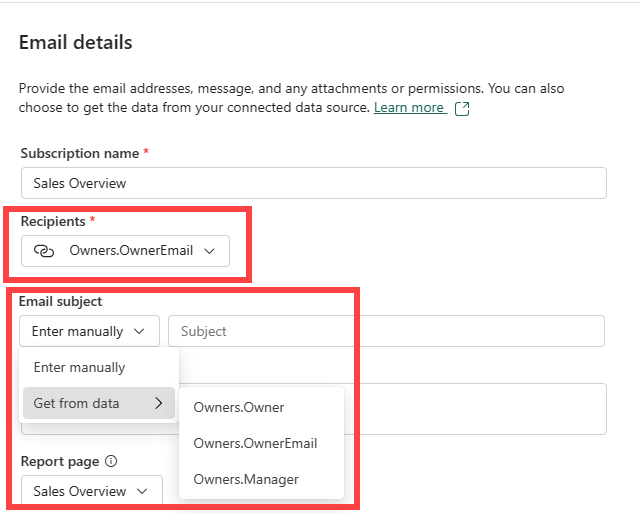Screen dimensions: 640x514
Task: Click the linked-data icon in Recipients field
Action: pyautogui.click(x=44, y=251)
